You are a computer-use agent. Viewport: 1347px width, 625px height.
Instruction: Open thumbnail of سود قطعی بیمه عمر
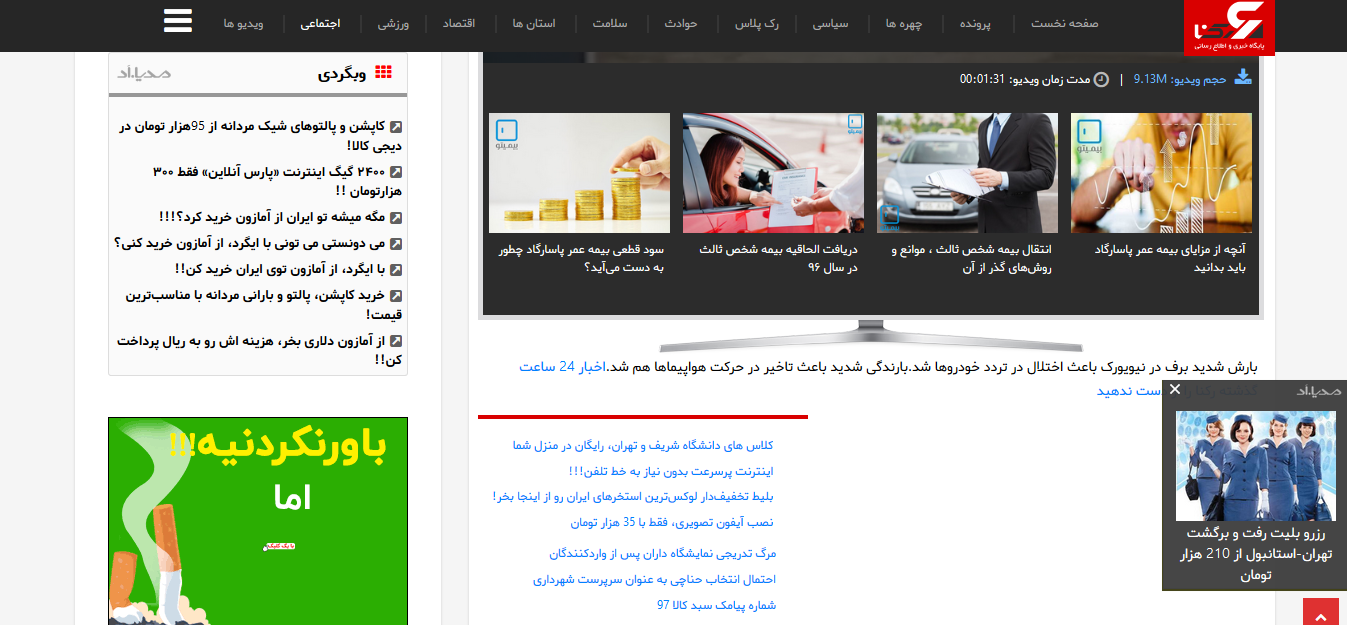(x=579, y=173)
